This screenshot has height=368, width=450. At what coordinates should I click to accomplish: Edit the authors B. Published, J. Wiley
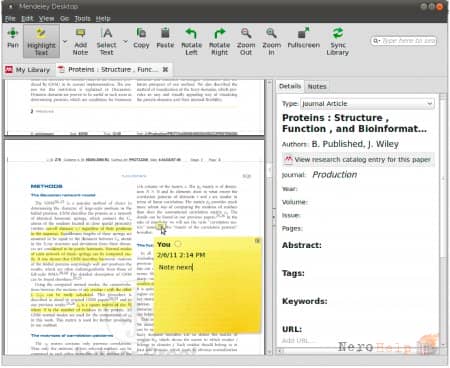[x=355, y=144]
